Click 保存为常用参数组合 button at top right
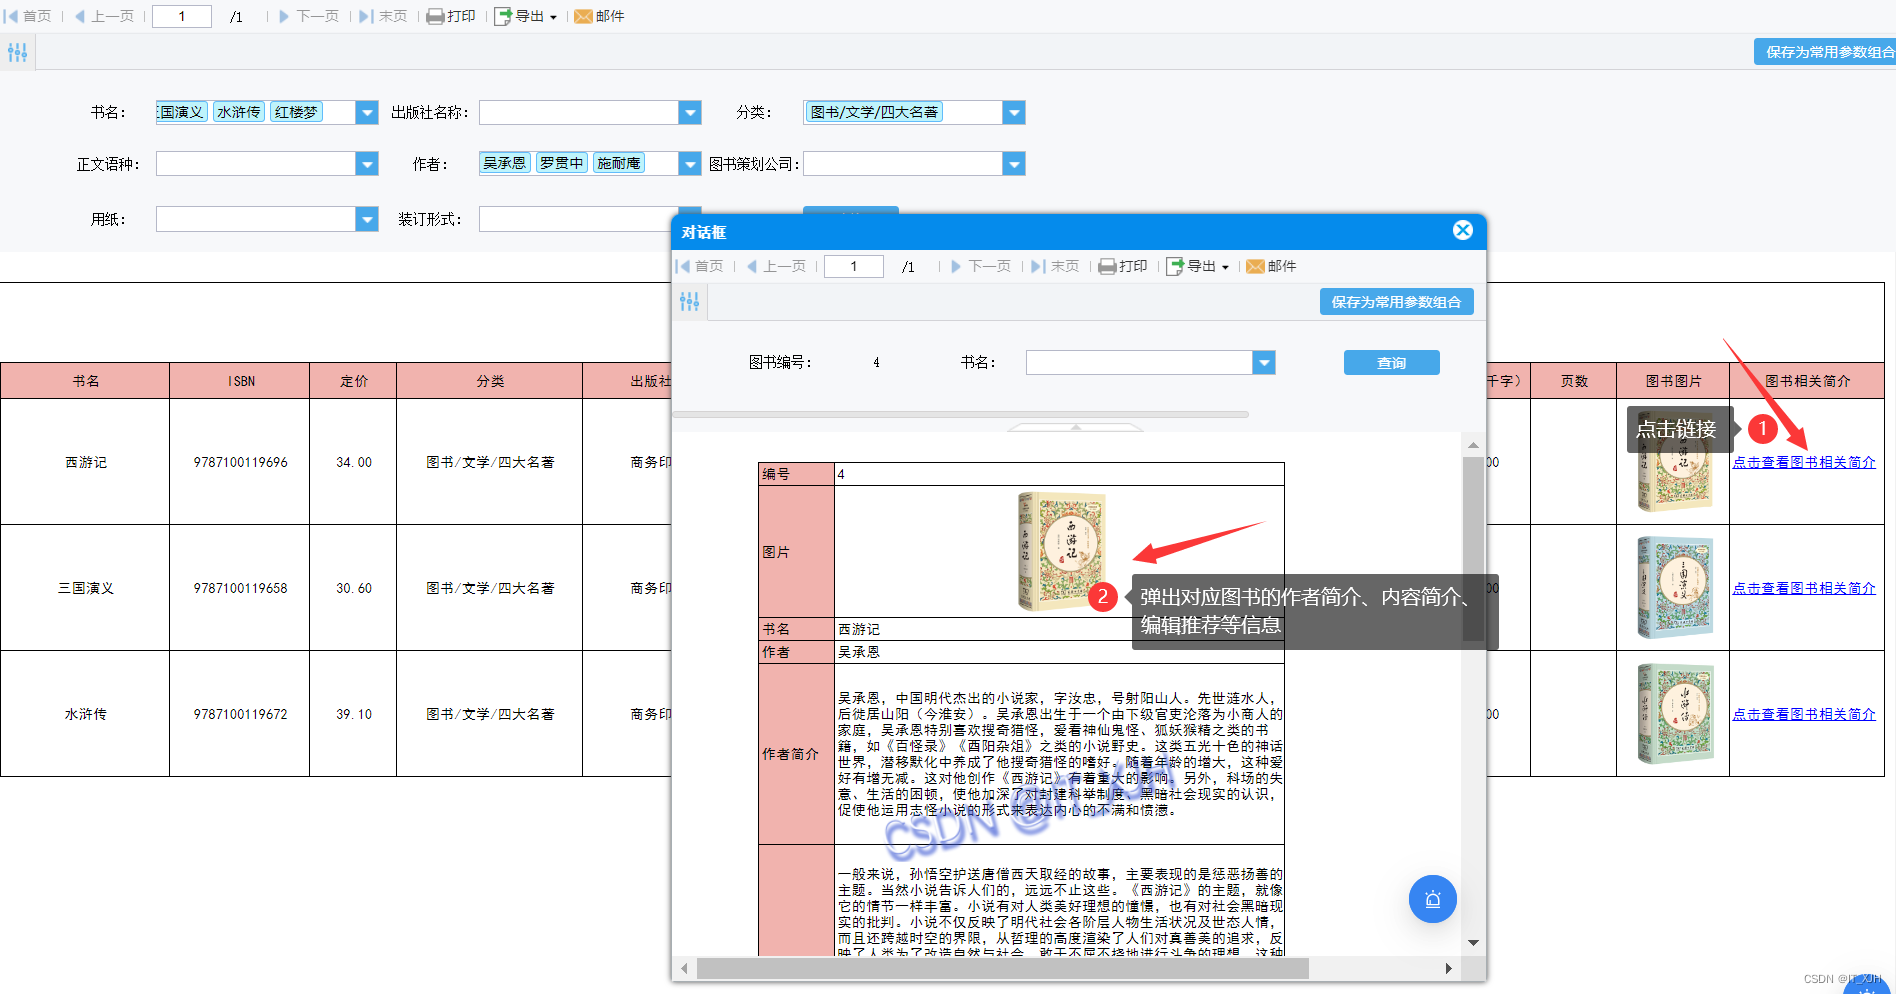 pos(1825,52)
